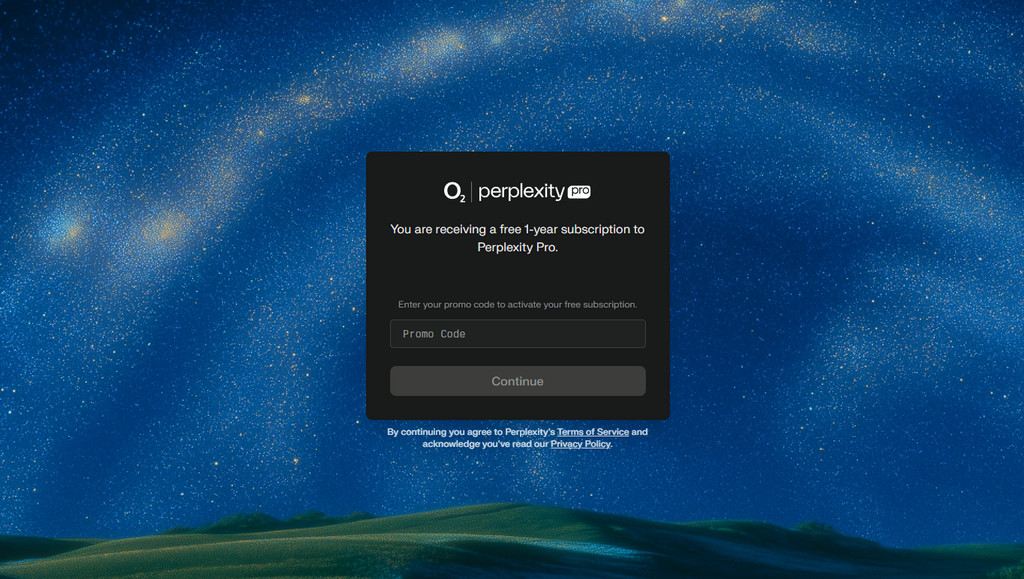Open the Privacy Policy link

coord(581,444)
